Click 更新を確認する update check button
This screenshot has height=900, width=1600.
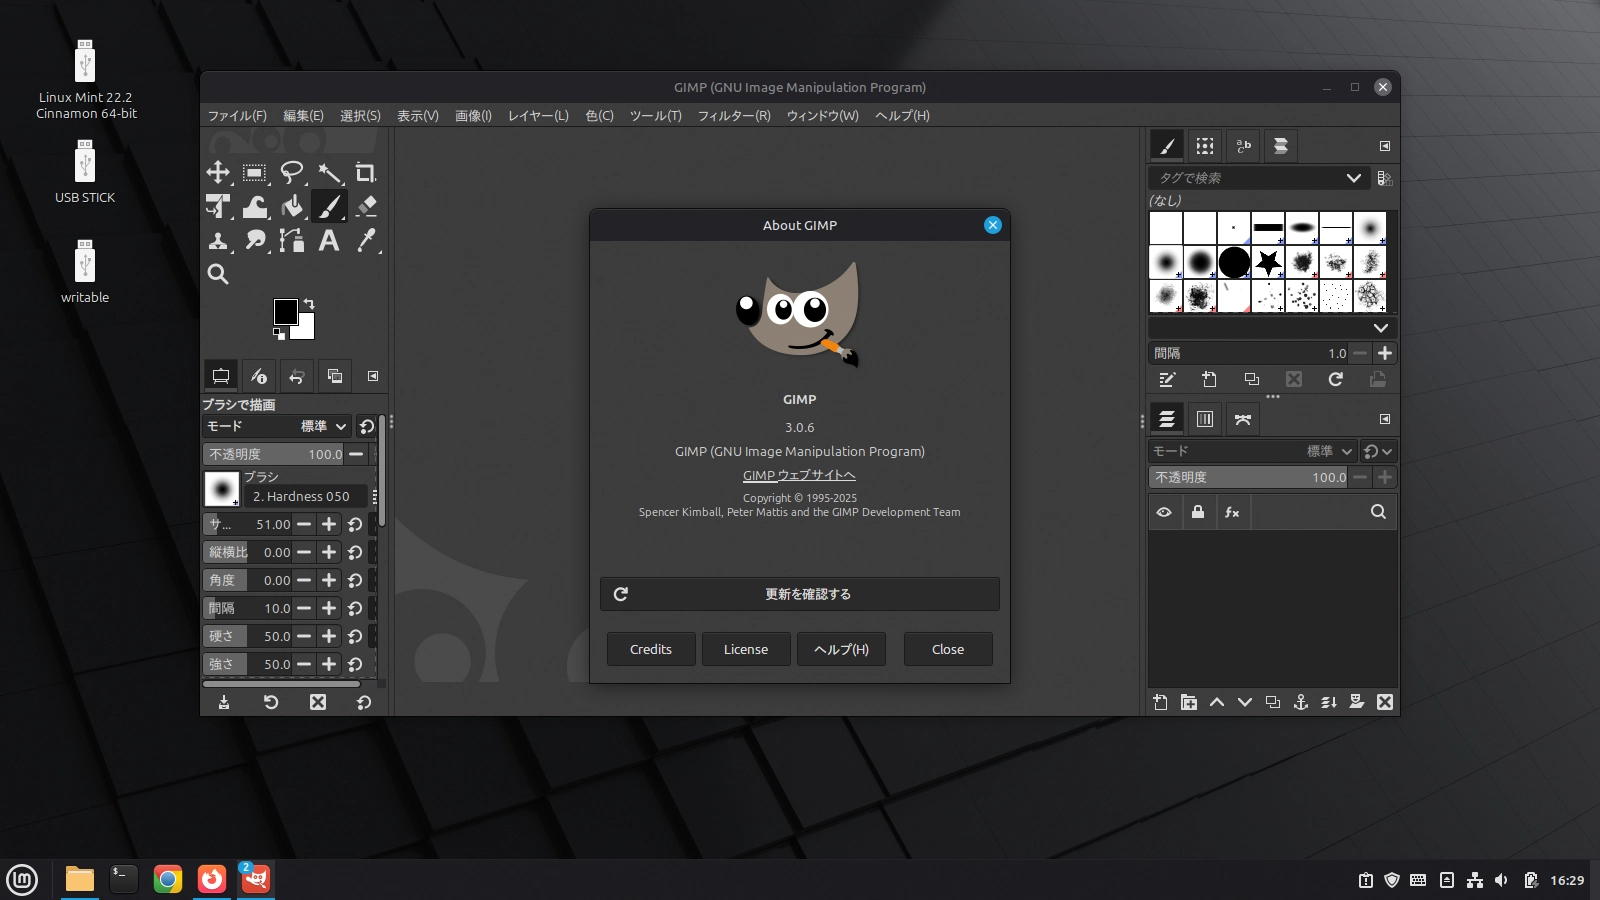coord(800,594)
